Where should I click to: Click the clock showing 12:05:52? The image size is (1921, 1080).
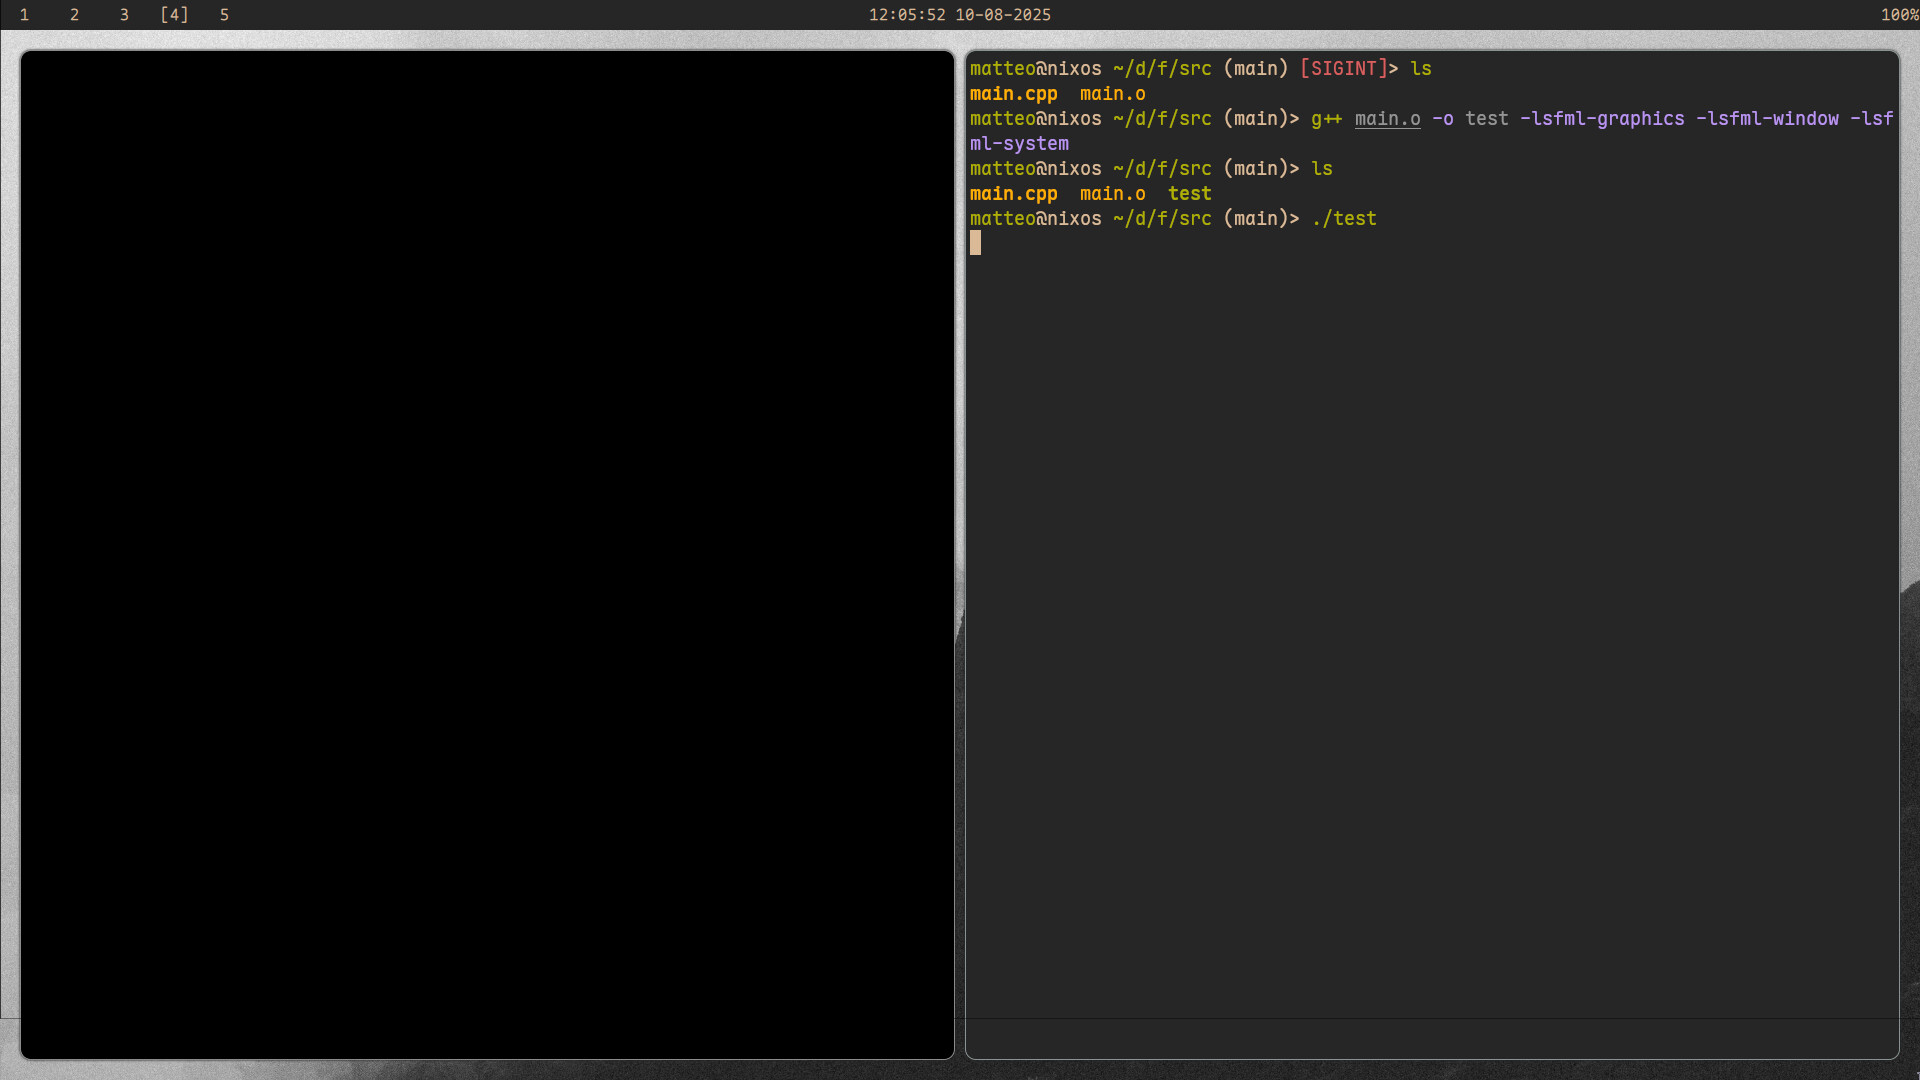[906, 15]
